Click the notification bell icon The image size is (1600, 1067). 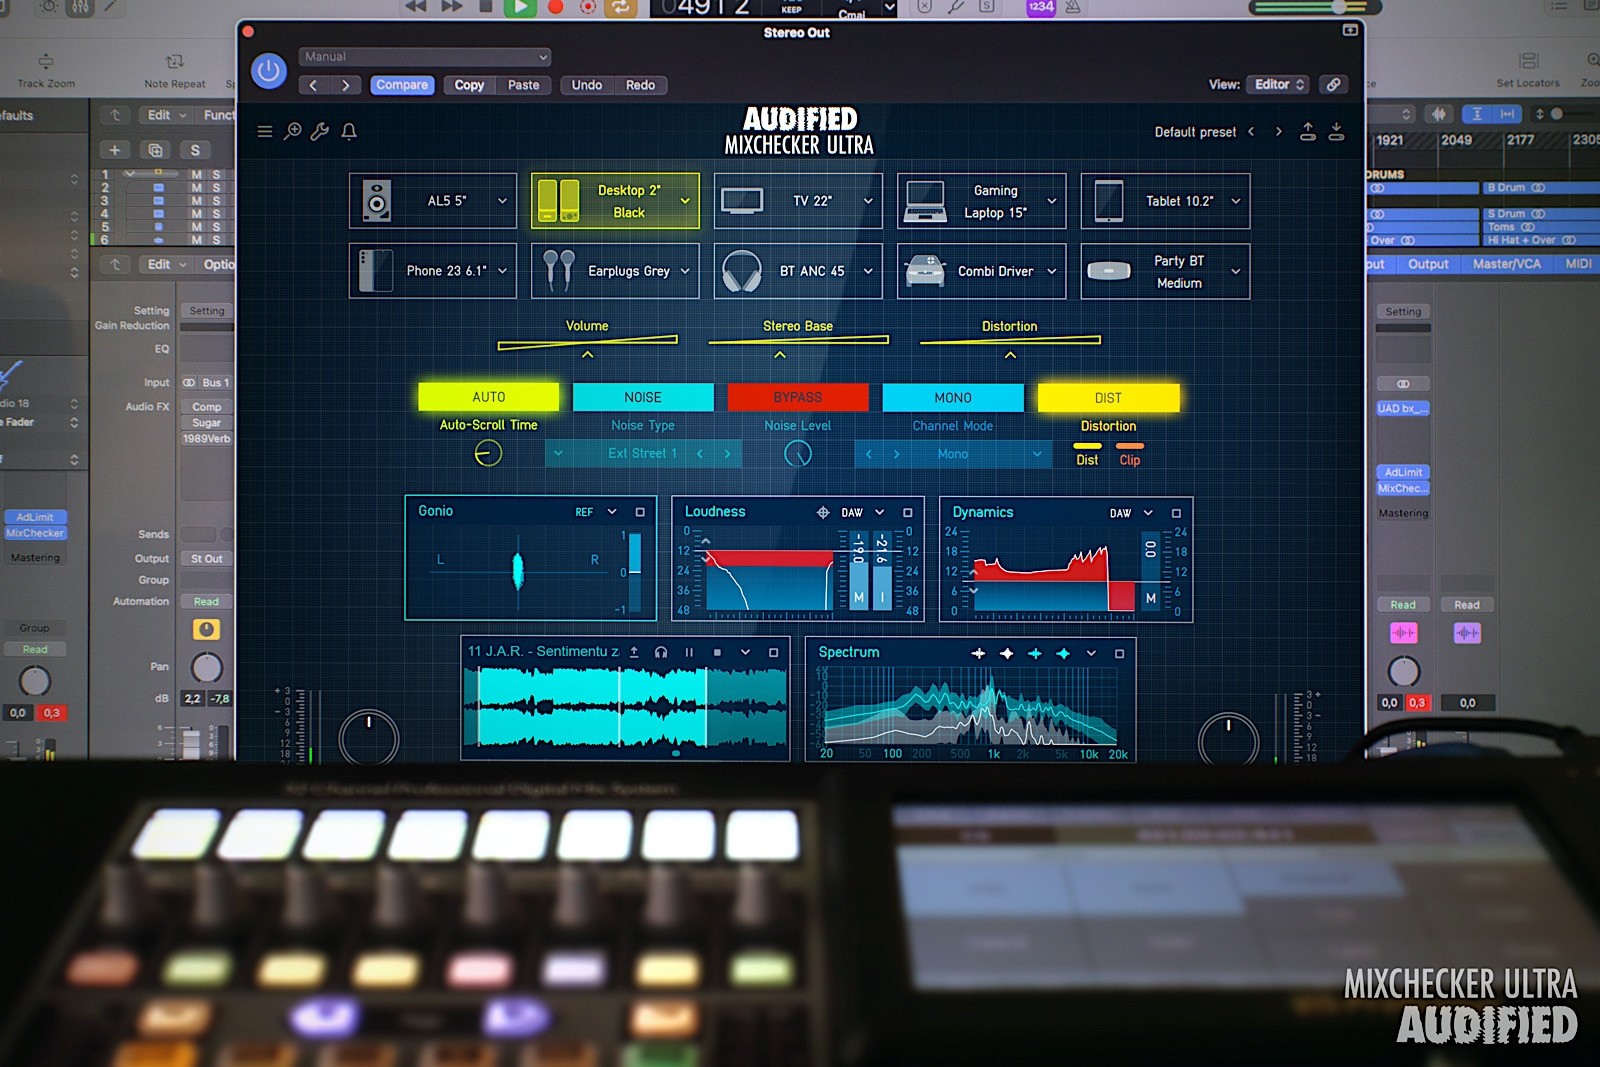coord(349,131)
